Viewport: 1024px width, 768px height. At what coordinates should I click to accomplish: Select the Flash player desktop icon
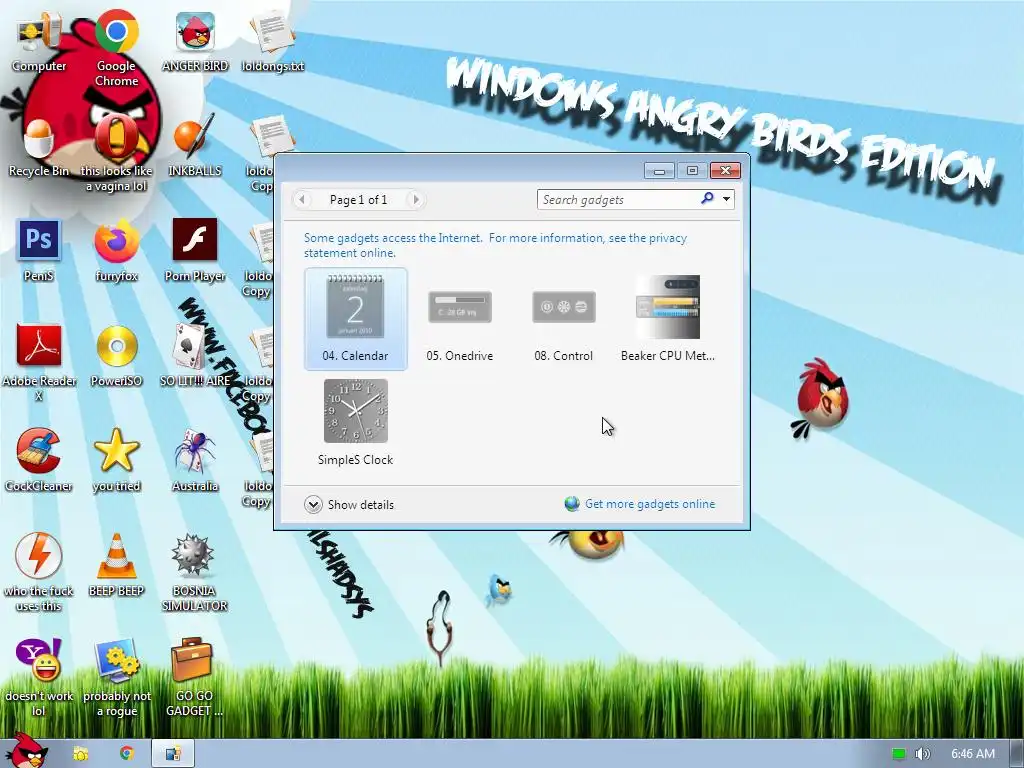point(195,251)
